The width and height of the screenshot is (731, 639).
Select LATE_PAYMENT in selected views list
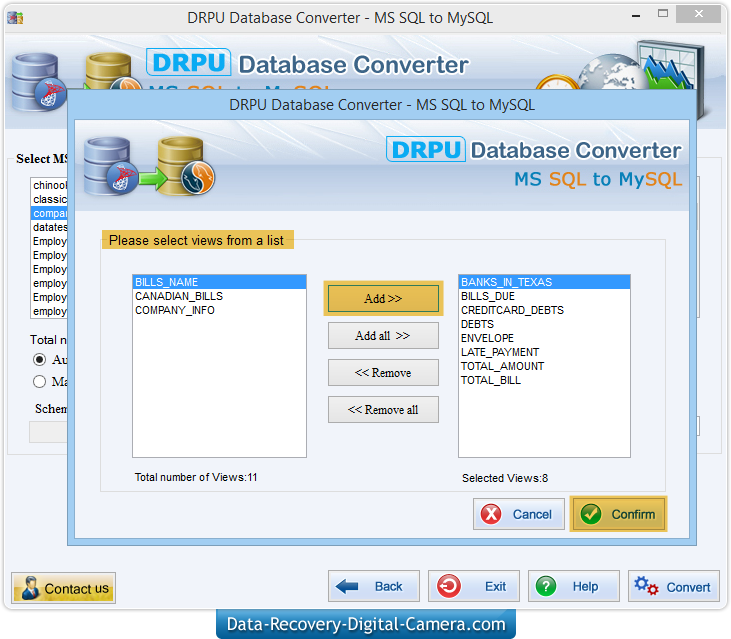tap(545, 352)
